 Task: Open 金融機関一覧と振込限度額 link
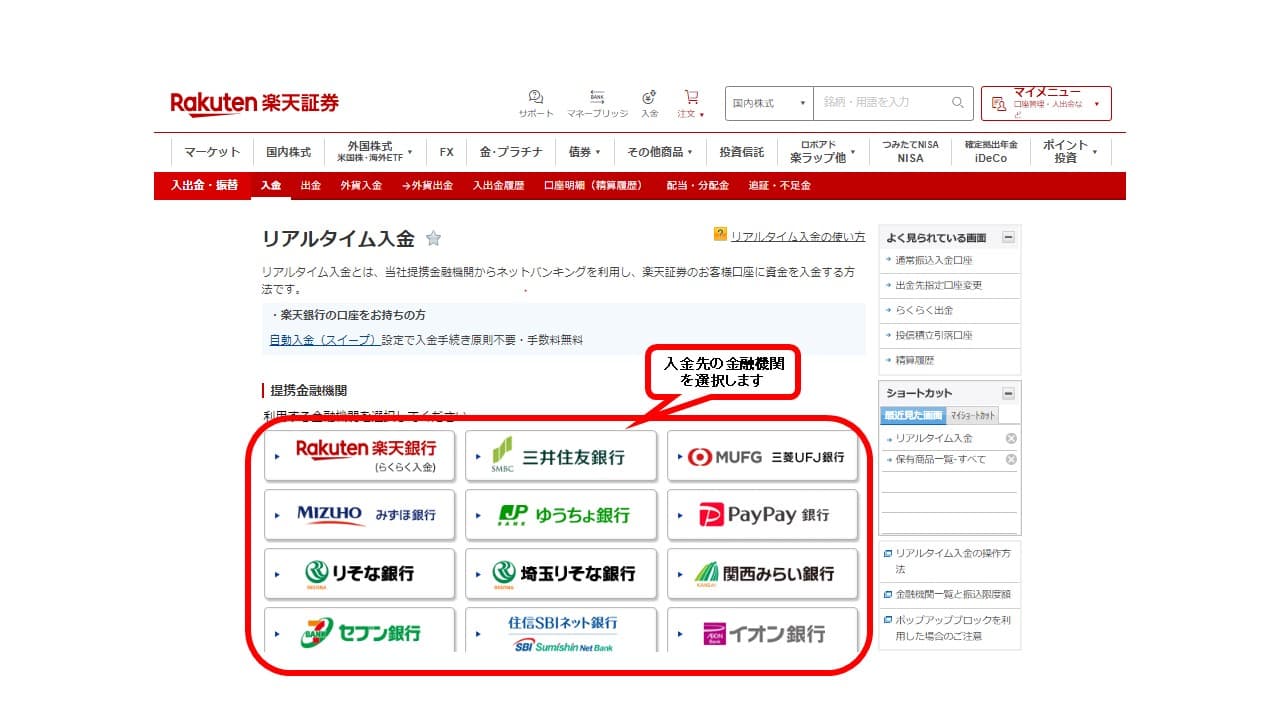(x=953, y=594)
